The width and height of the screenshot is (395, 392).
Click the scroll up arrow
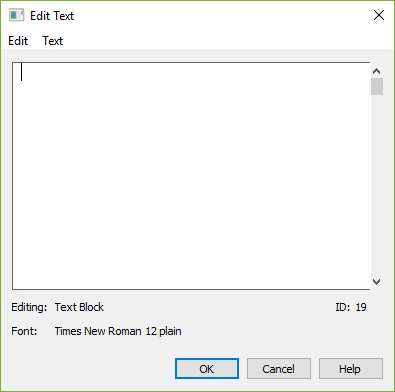tap(377, 71)
